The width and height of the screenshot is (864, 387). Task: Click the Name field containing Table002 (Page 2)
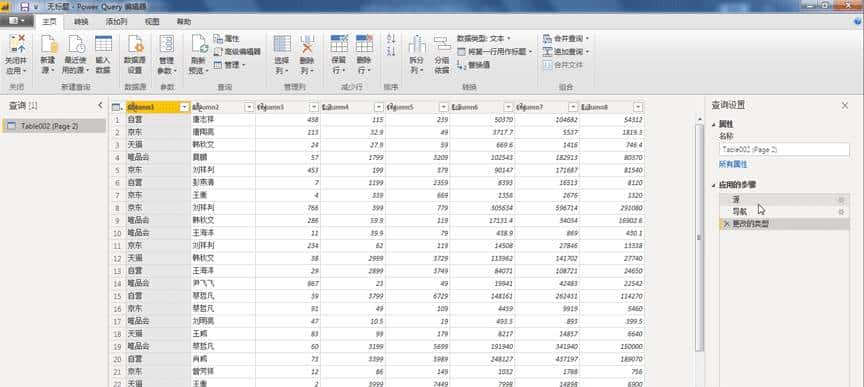(x=784, y=149)
